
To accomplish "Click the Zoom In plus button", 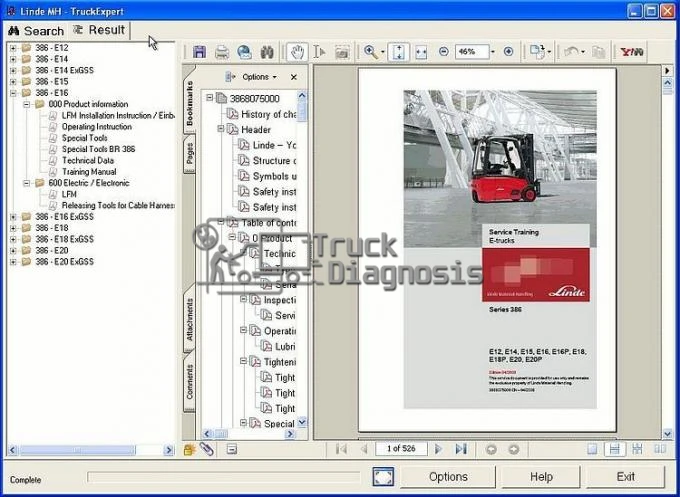I will 509,52.
